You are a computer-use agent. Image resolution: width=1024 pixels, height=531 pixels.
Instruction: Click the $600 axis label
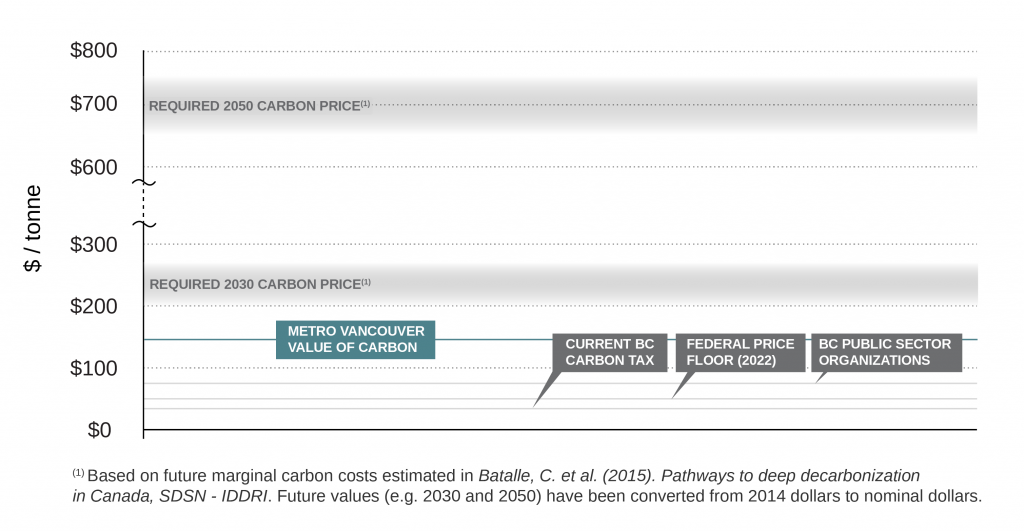pyautogui.click(x=94, y=167)
